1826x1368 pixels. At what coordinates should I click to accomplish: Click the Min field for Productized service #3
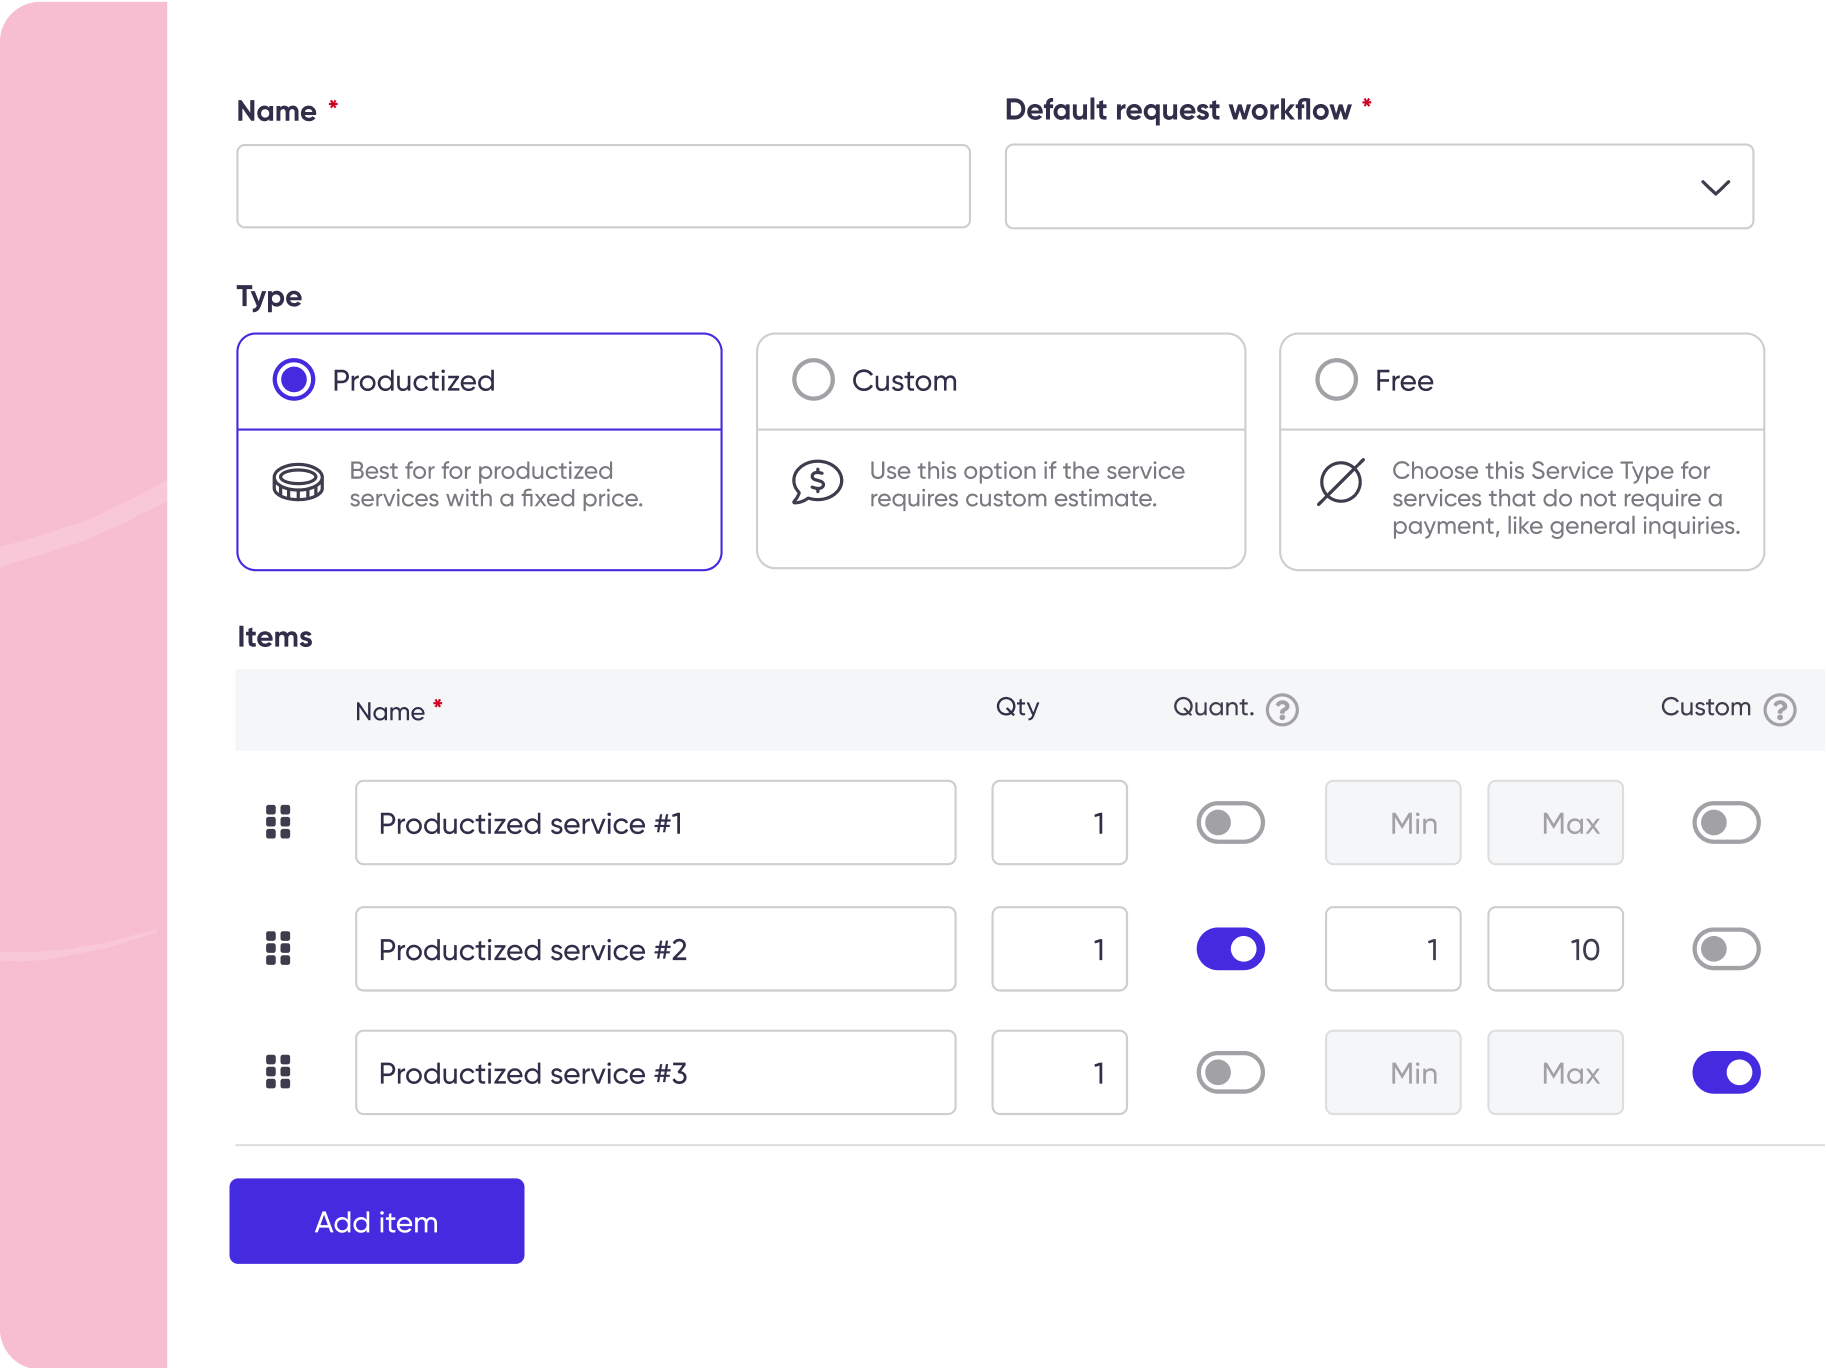coord(1393,1072)
